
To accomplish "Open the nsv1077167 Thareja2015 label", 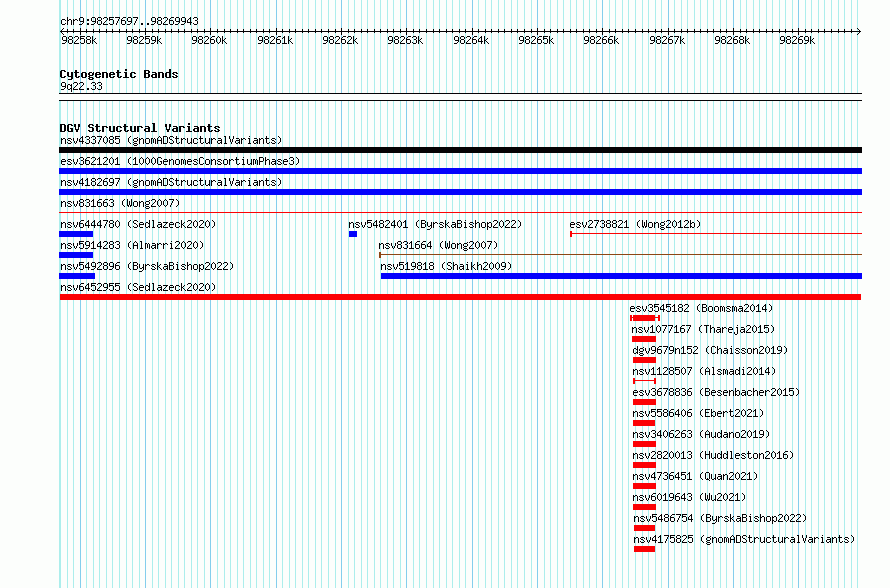I will coord(703,329).
